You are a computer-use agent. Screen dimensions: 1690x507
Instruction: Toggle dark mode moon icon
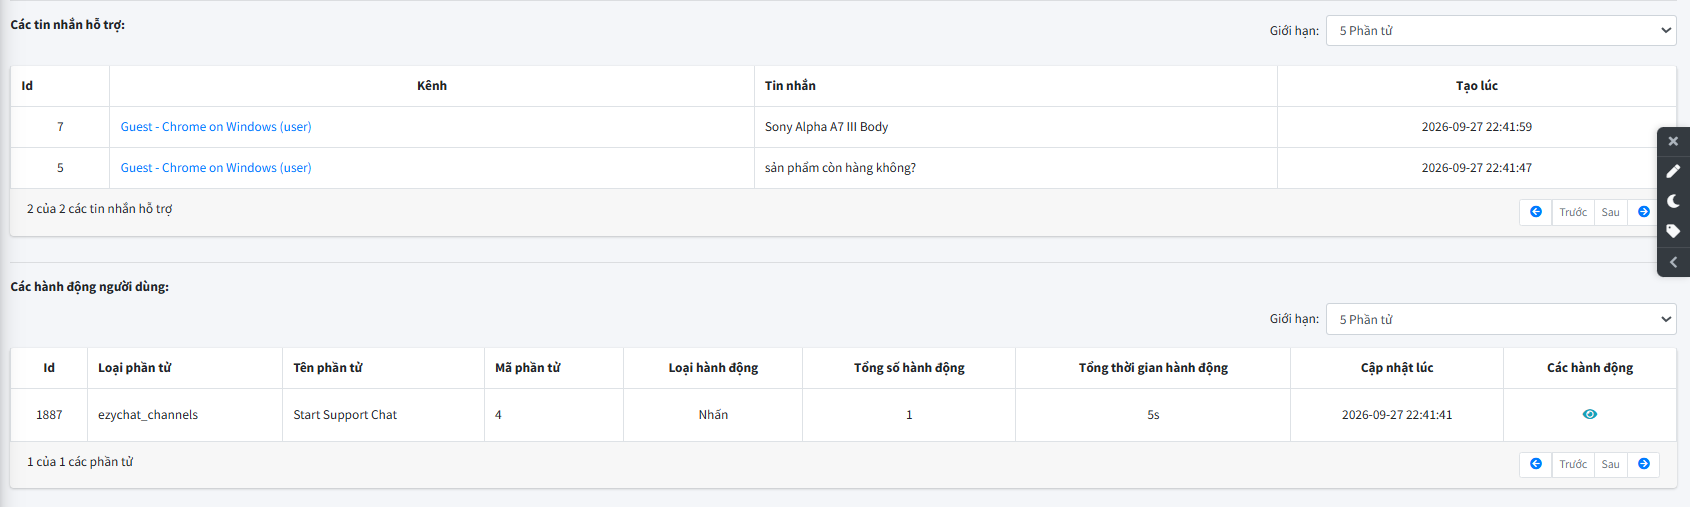1673,201
